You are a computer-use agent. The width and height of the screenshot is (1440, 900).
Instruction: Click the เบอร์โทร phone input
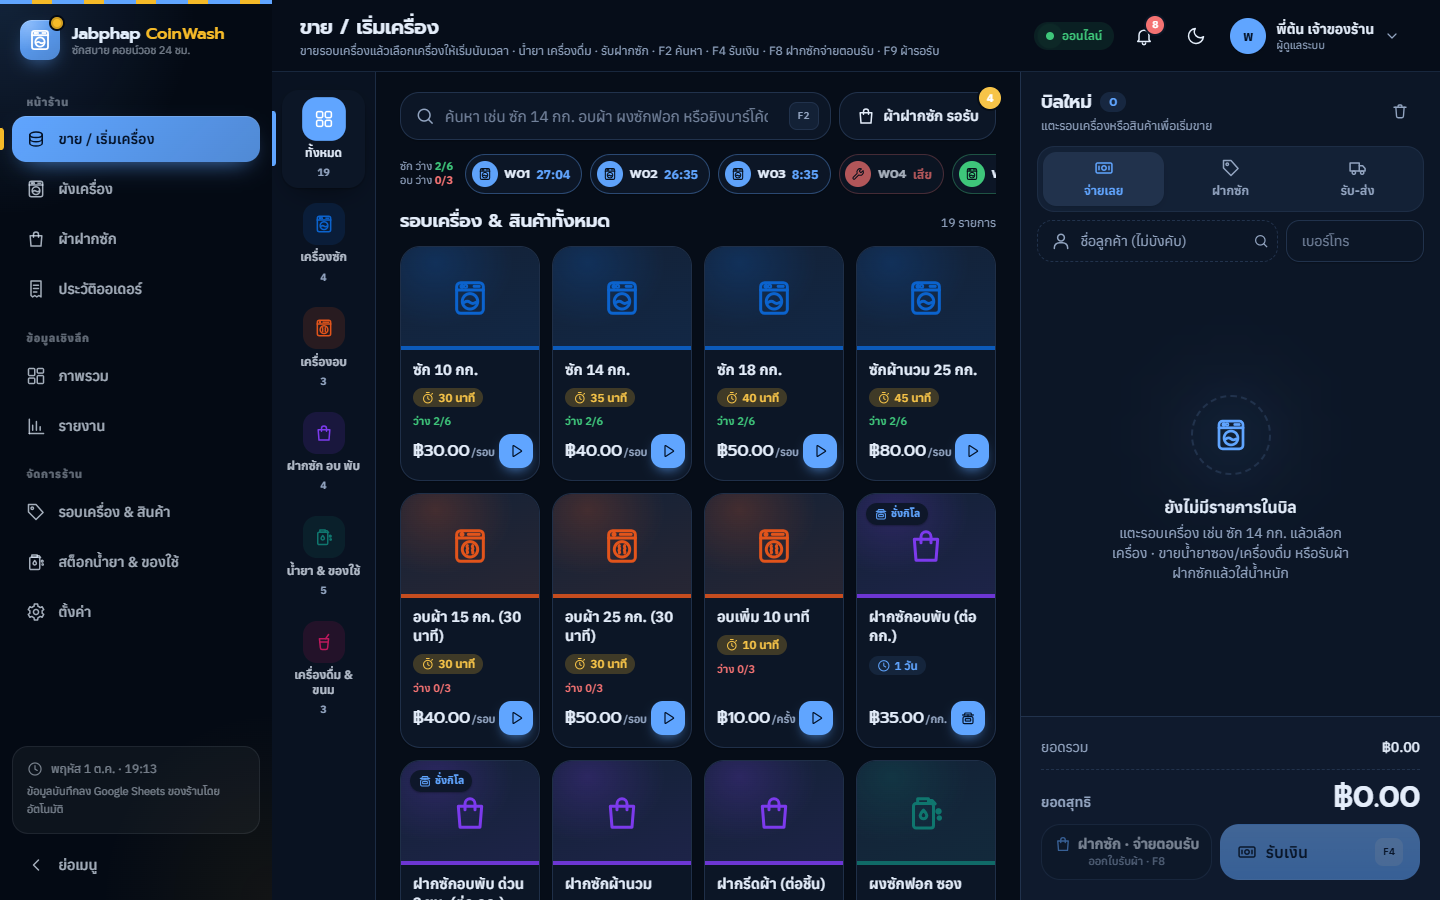coord(1354,241)
